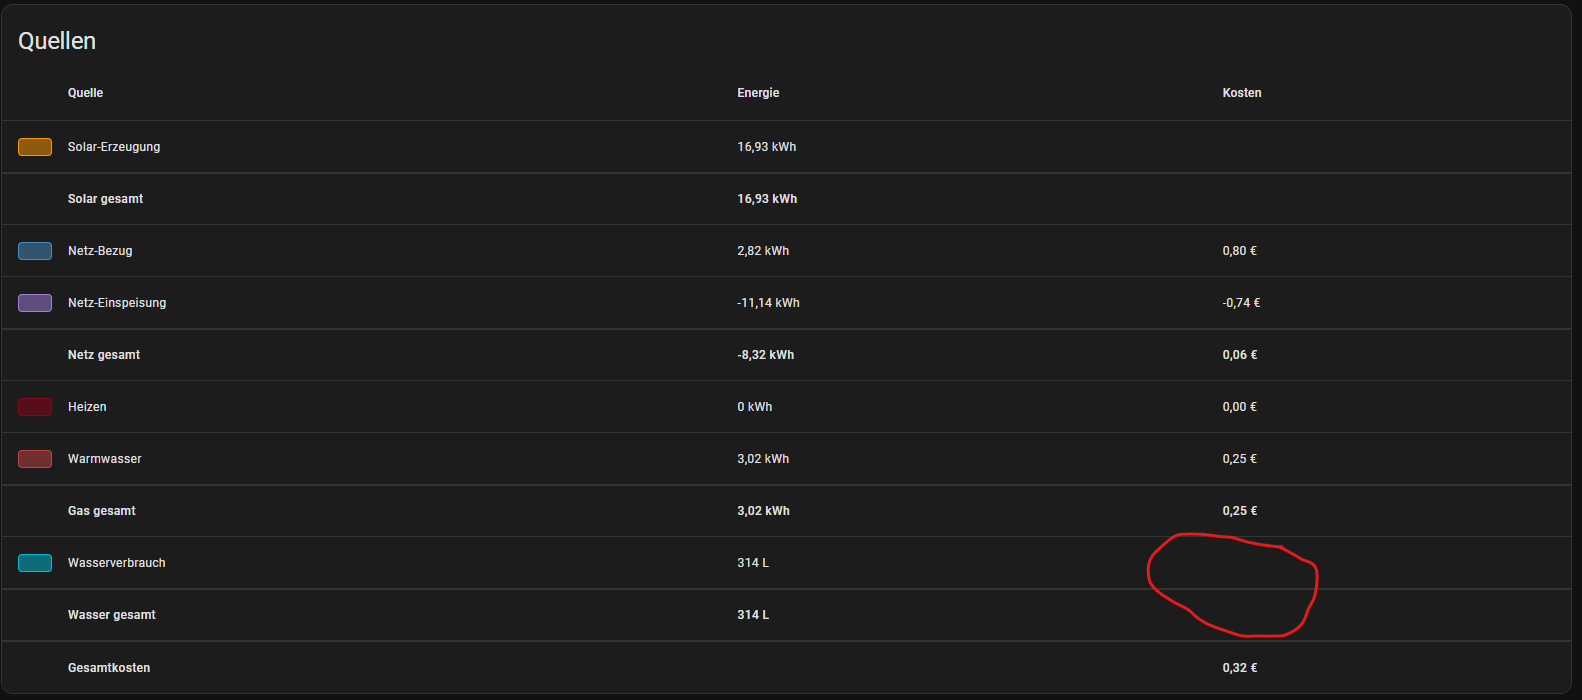Click the blue Netz-Bezug color swatch
Screen dimensions: 1582x700
pos(35,251)
